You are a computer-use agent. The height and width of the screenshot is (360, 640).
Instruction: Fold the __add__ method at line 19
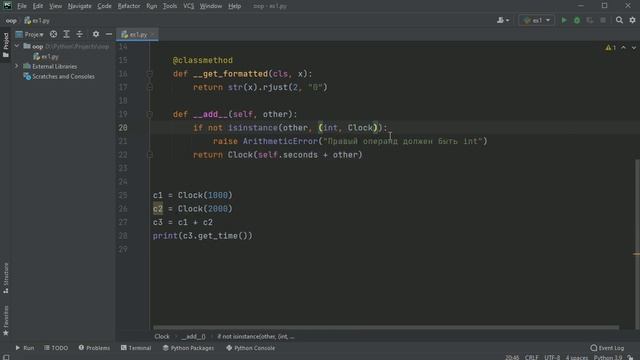(149, 114)
